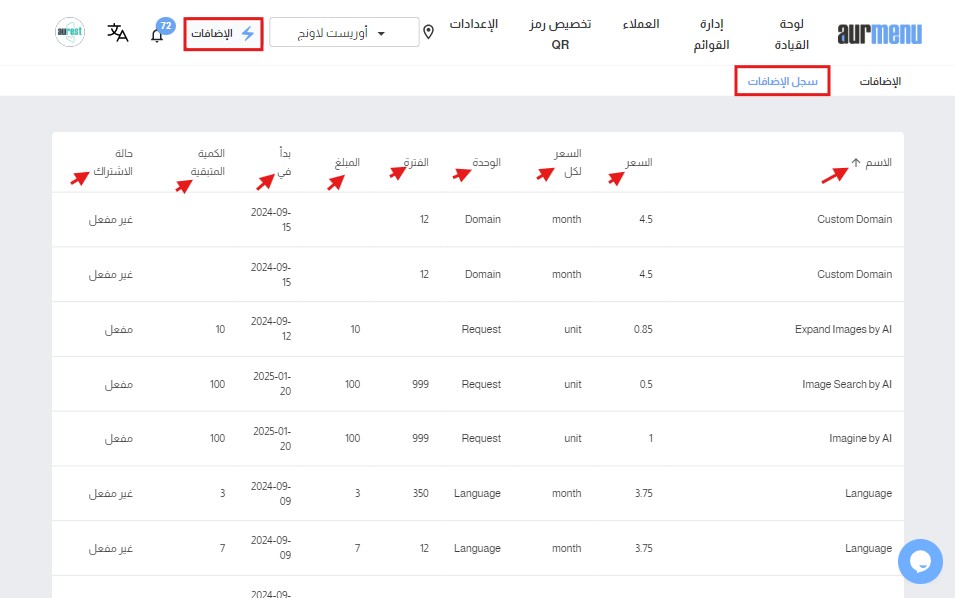Open the language translation icon

coord(118,33)
